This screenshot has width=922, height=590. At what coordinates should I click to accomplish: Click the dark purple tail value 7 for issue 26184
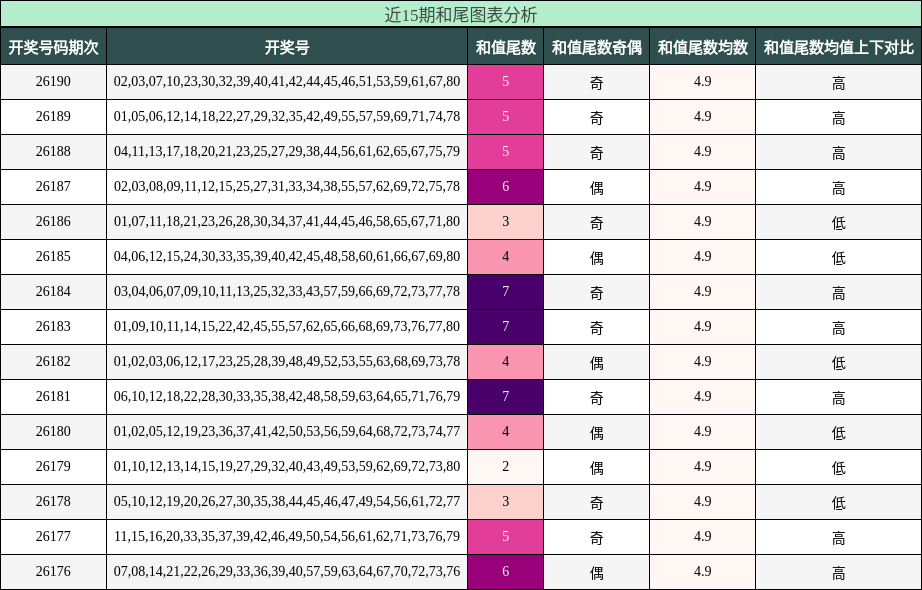pos(506,292)
